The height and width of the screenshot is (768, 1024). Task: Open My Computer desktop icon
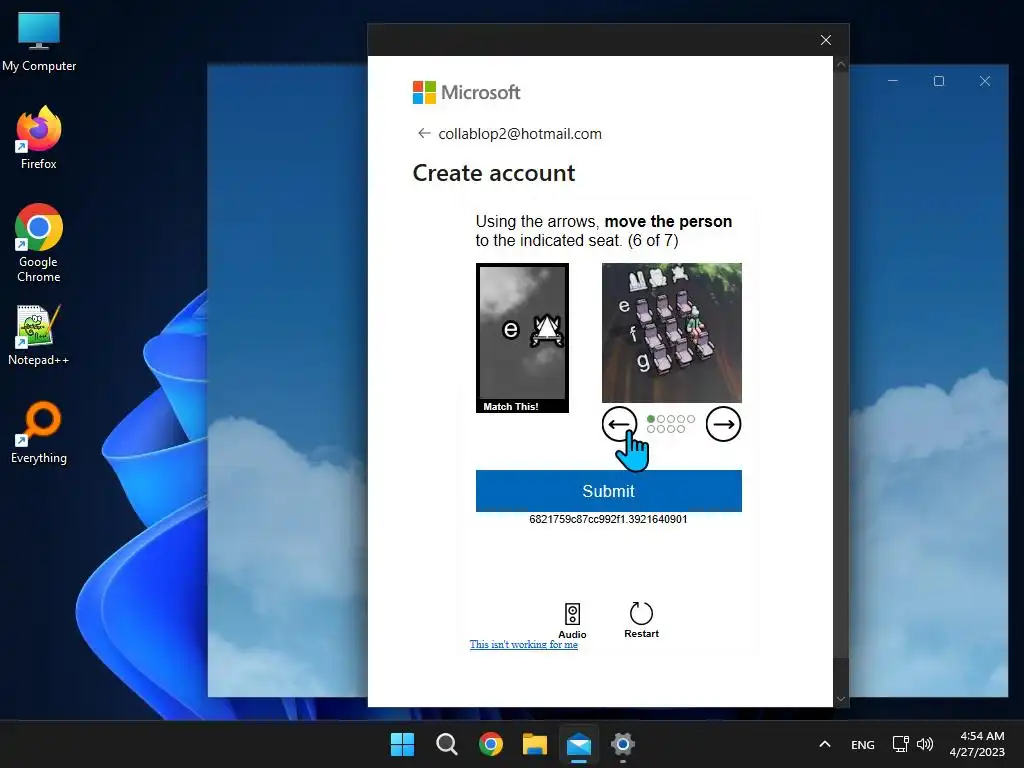pyautogui.click(x=39, y=42)
